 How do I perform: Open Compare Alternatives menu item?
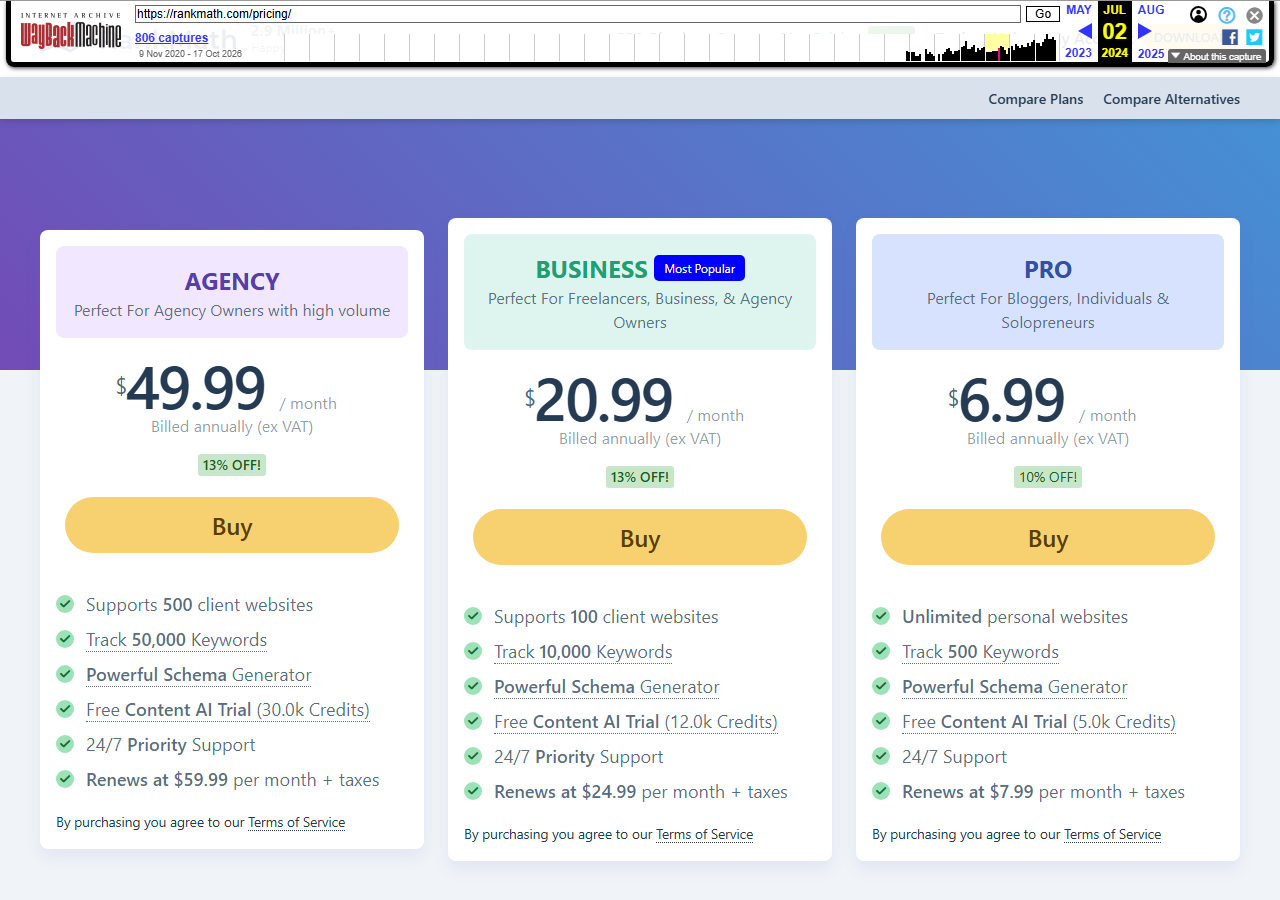coord(1171,99)
